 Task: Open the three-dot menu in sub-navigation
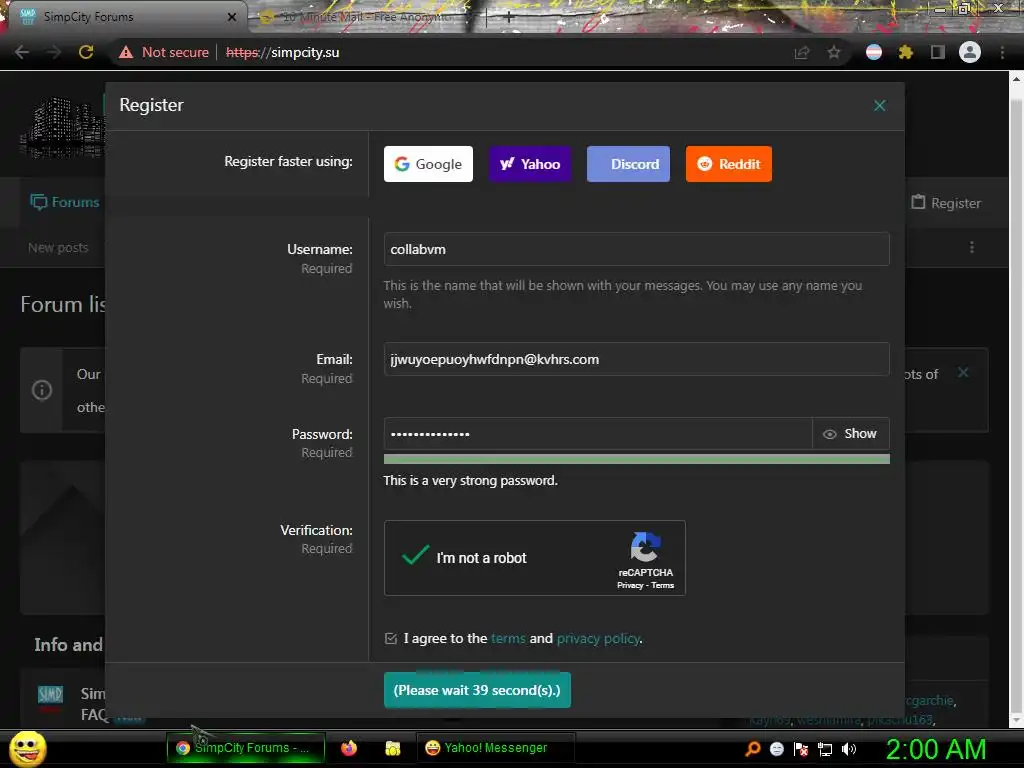point(972,248)
